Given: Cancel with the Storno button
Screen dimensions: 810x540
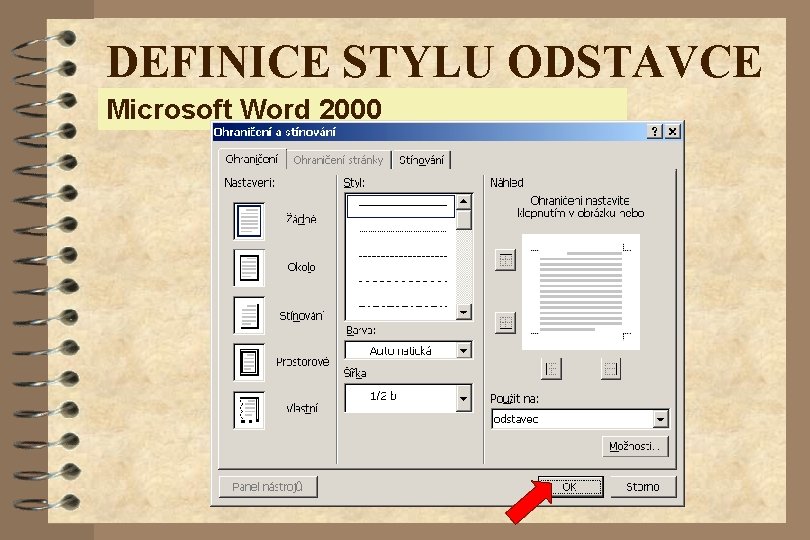Looking at the screenshot, I should (x=643, y=487).
